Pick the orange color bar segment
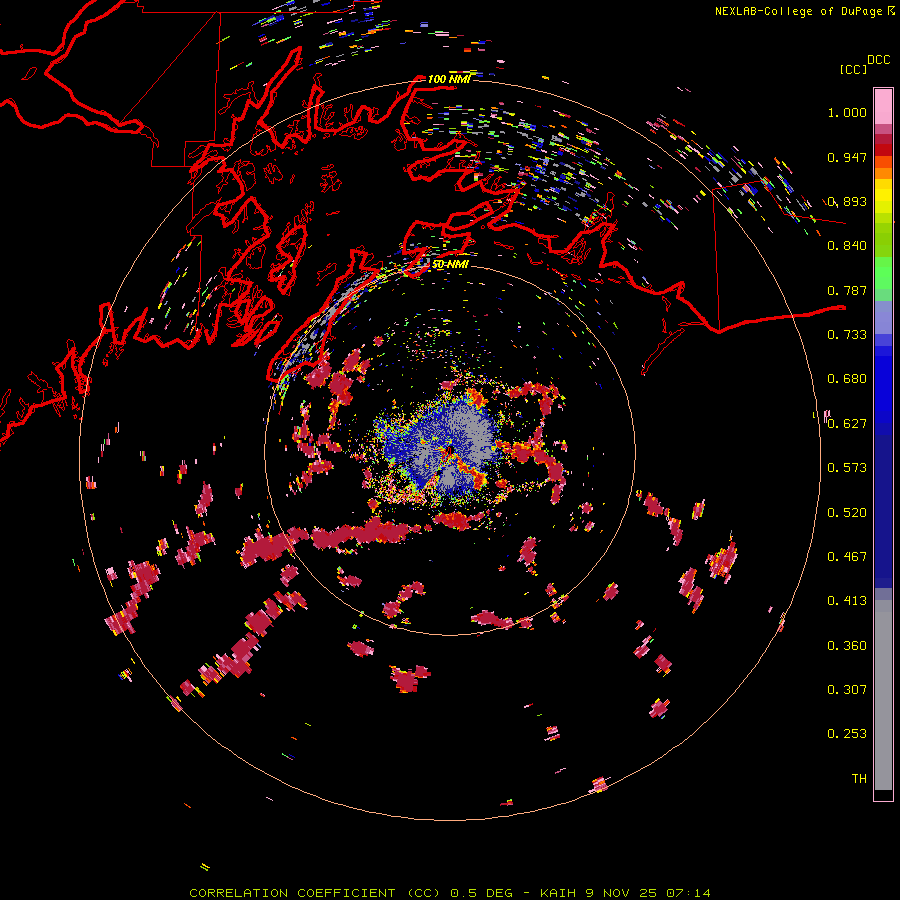The height and width of the screenshot is (900, 900). coord(883,173)
